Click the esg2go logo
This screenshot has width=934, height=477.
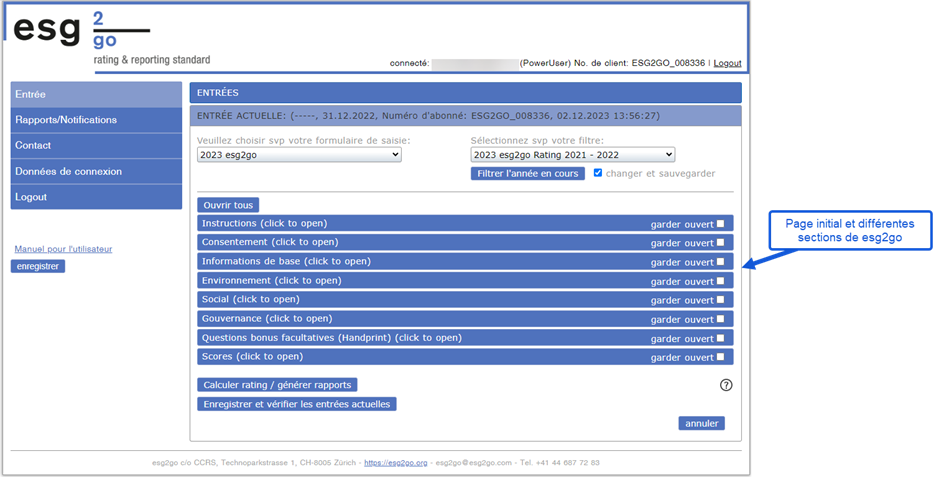pyautogui.click(x=110, y=37)
